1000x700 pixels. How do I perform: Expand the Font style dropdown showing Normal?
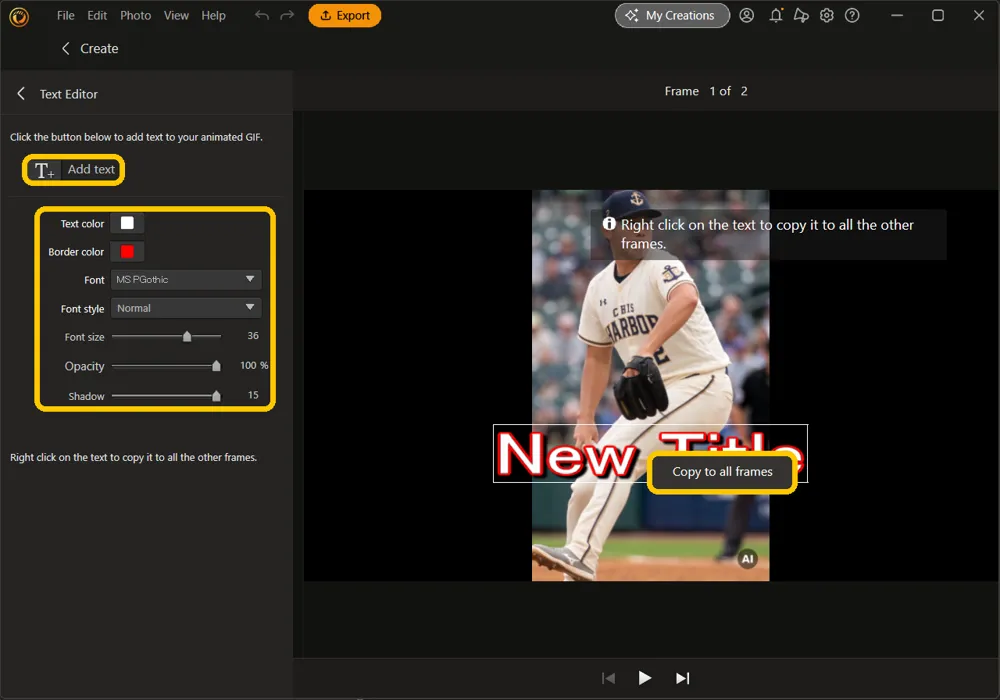[186, 308]
